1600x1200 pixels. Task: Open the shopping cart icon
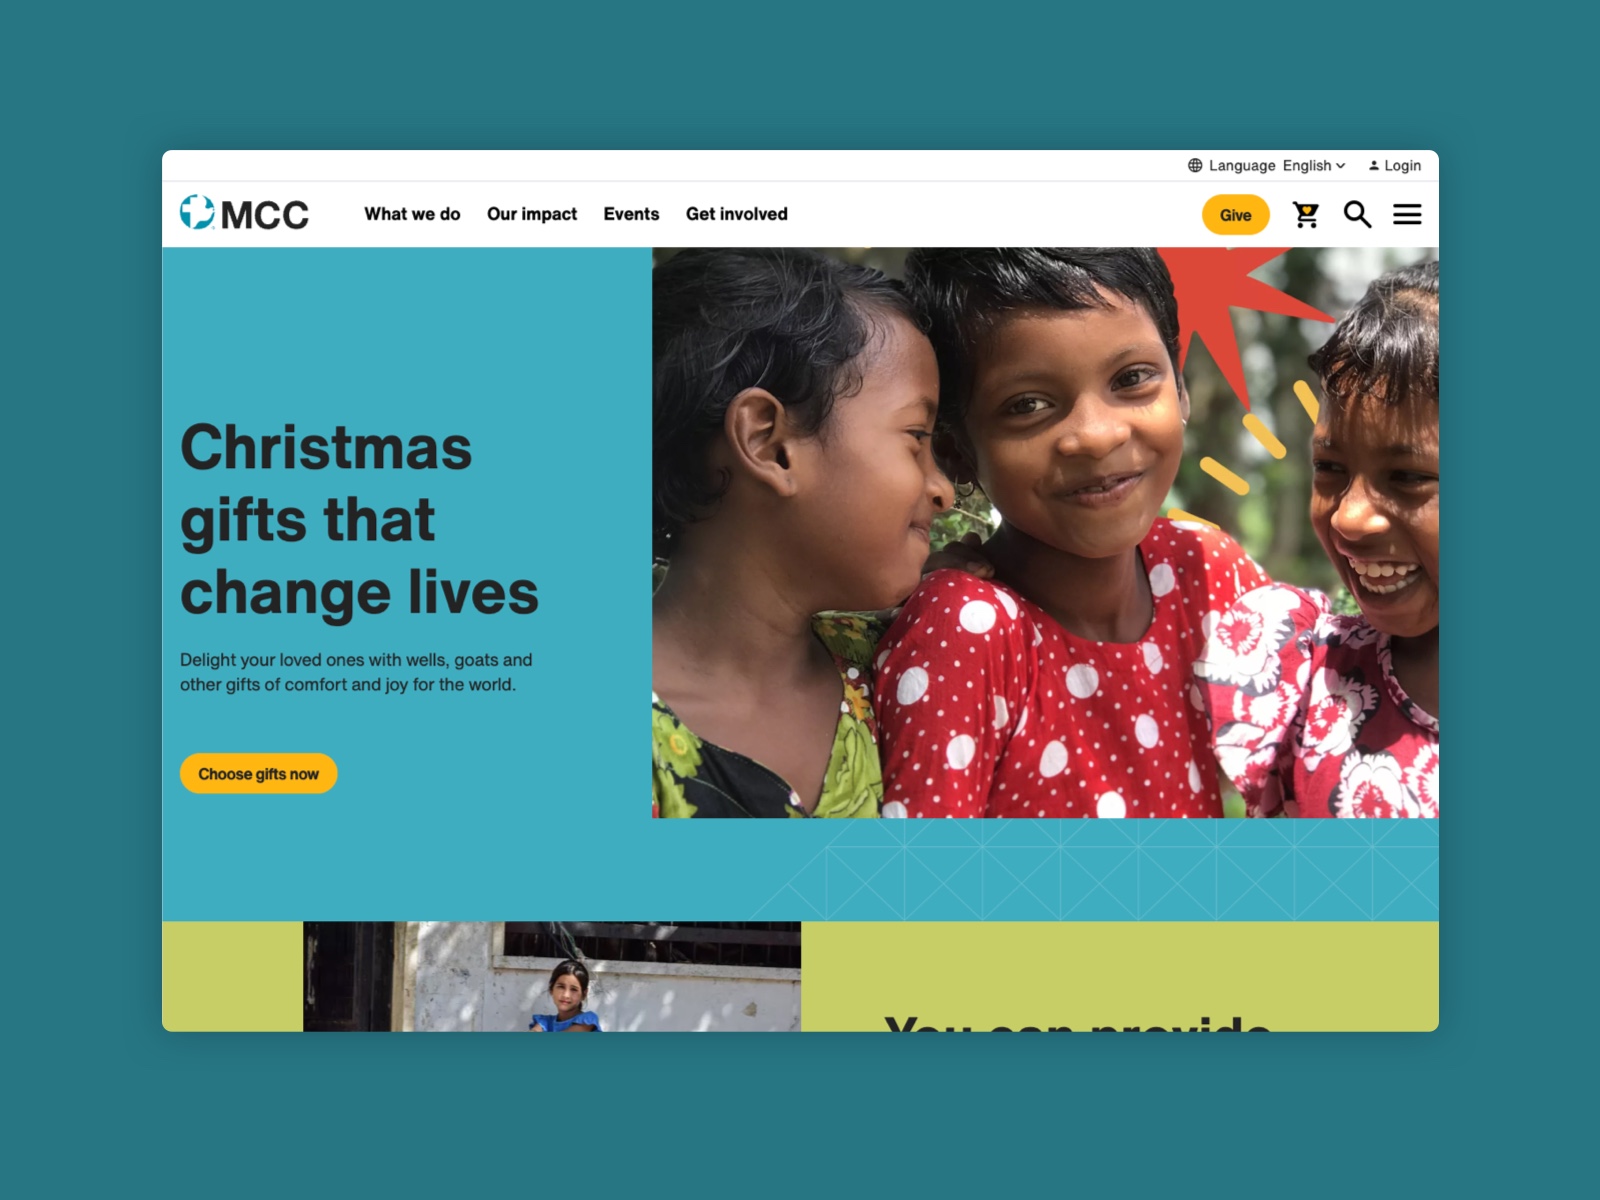pos(1306,215)
